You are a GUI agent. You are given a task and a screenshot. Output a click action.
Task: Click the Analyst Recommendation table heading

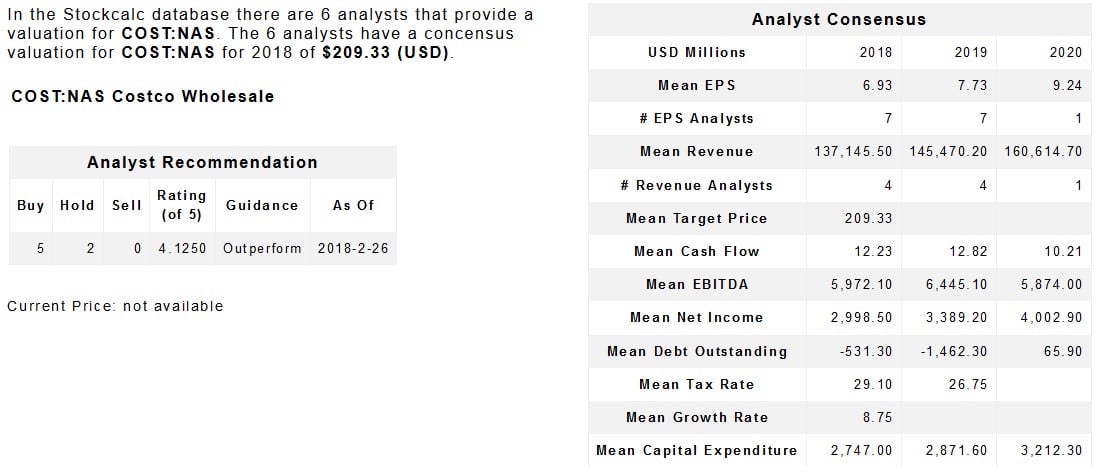click(x=202, y=162)
